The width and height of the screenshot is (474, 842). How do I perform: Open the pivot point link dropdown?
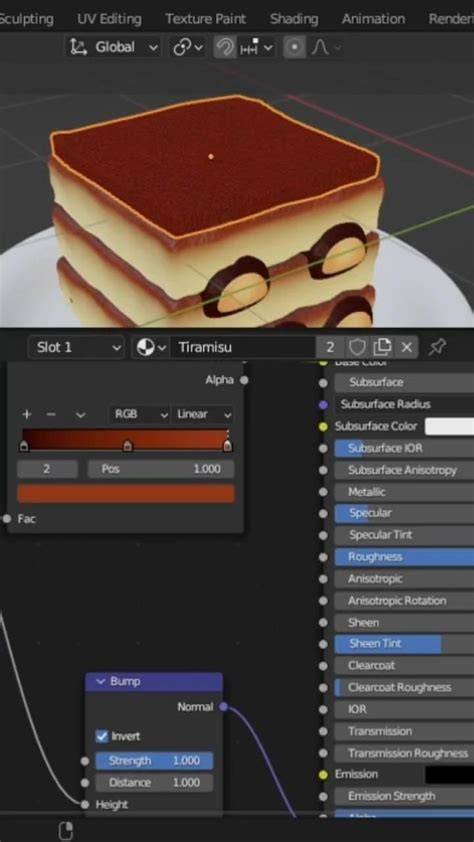(x=187, y=47)
